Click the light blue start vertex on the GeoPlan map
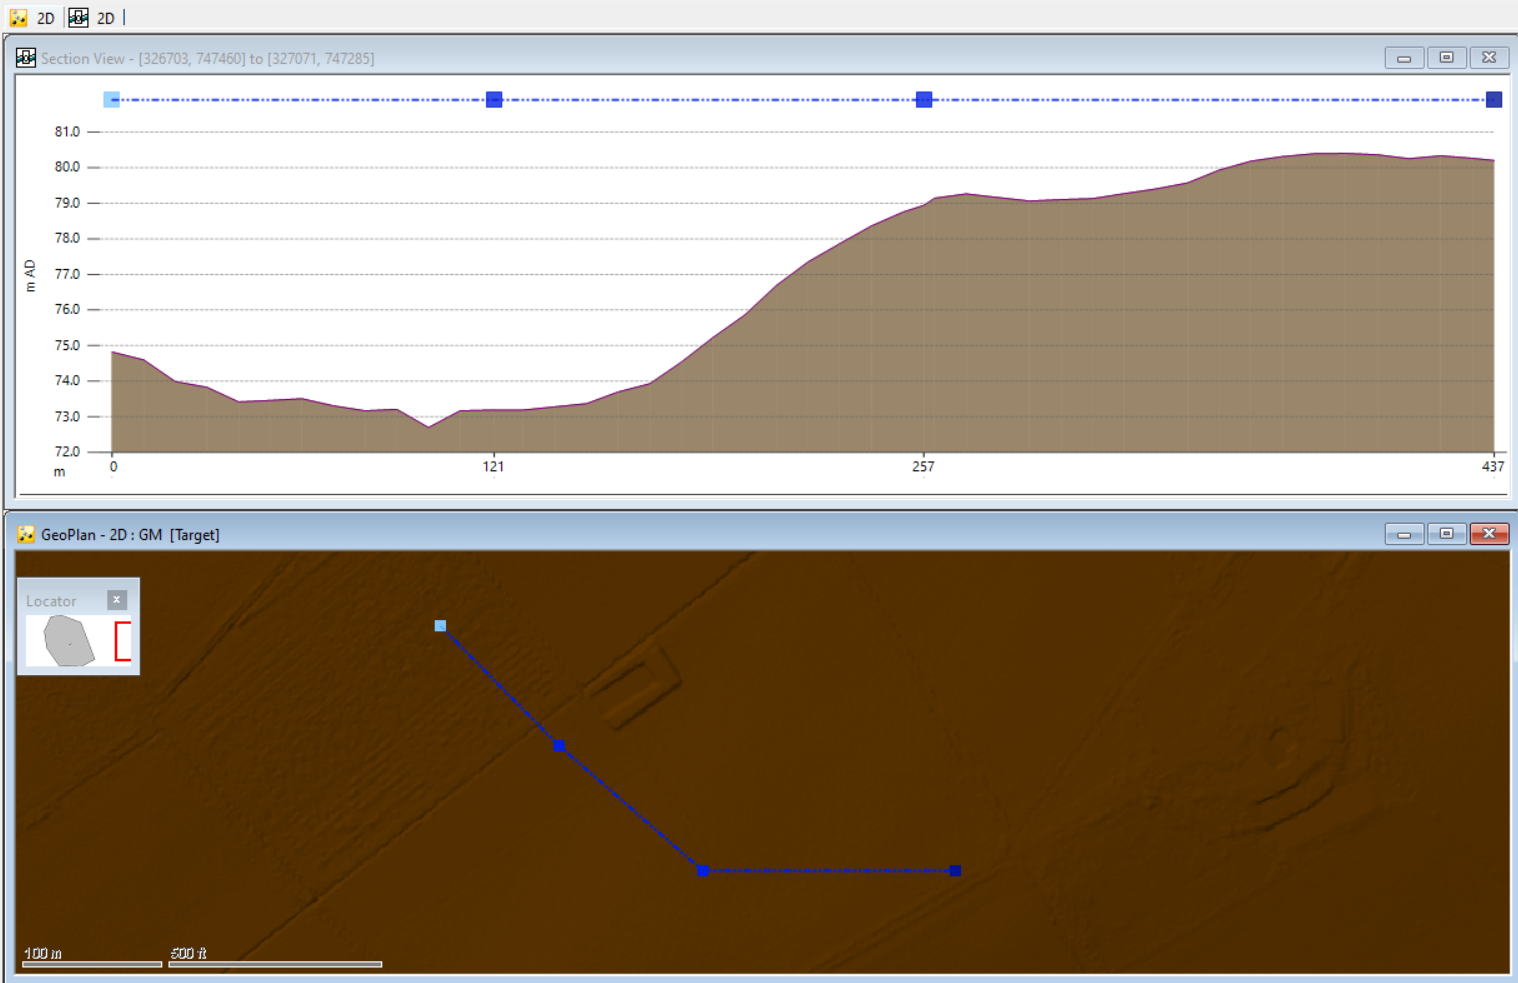Screen dimensions: 1518x983 [x=440, y=625]
